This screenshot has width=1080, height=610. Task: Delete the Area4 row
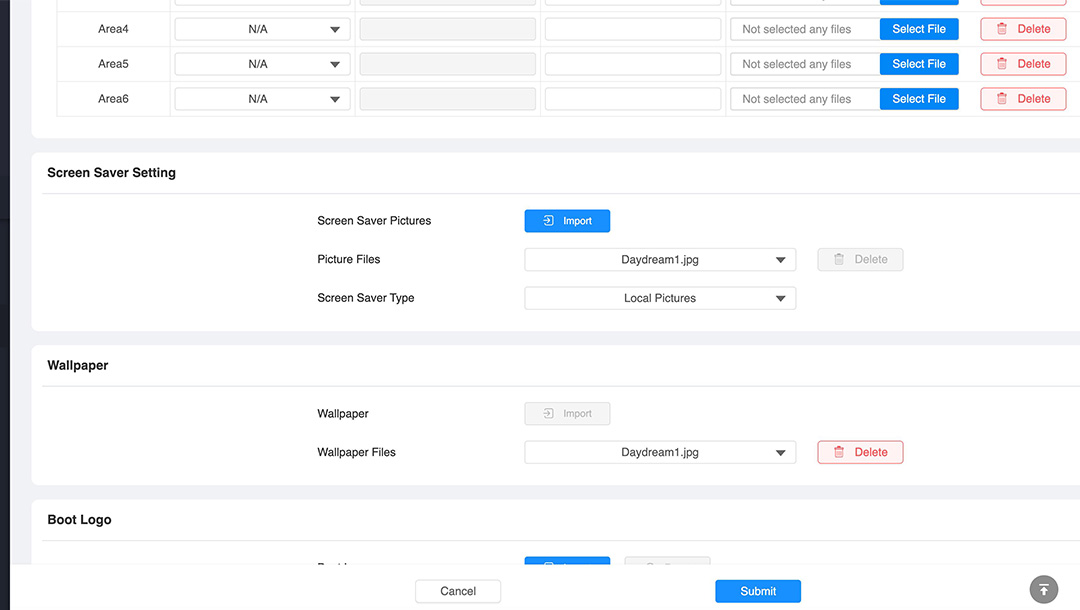coord(1023,29)
